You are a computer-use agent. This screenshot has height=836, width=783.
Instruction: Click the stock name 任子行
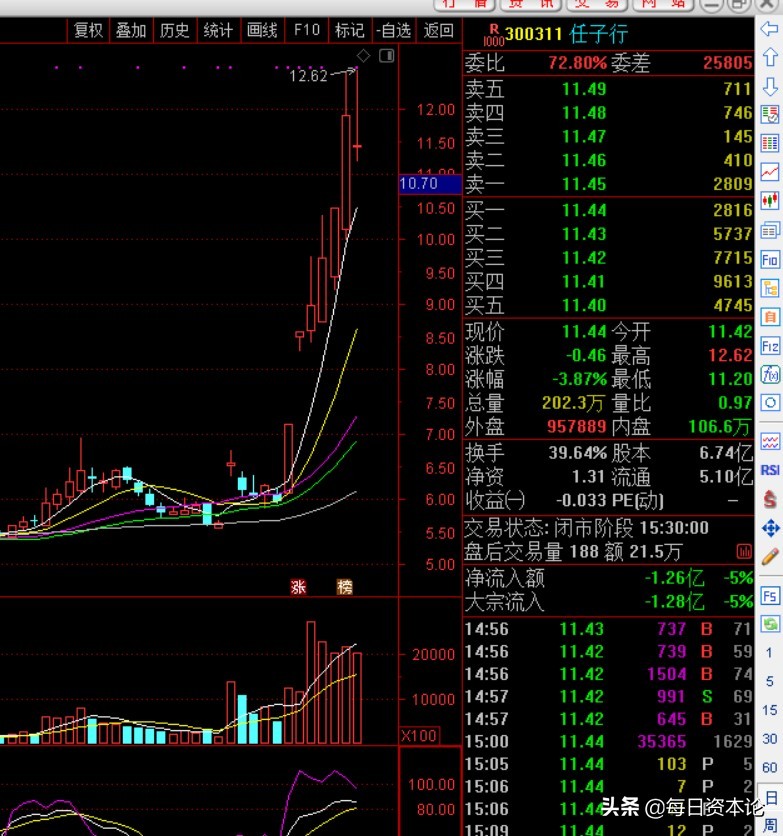599,35
